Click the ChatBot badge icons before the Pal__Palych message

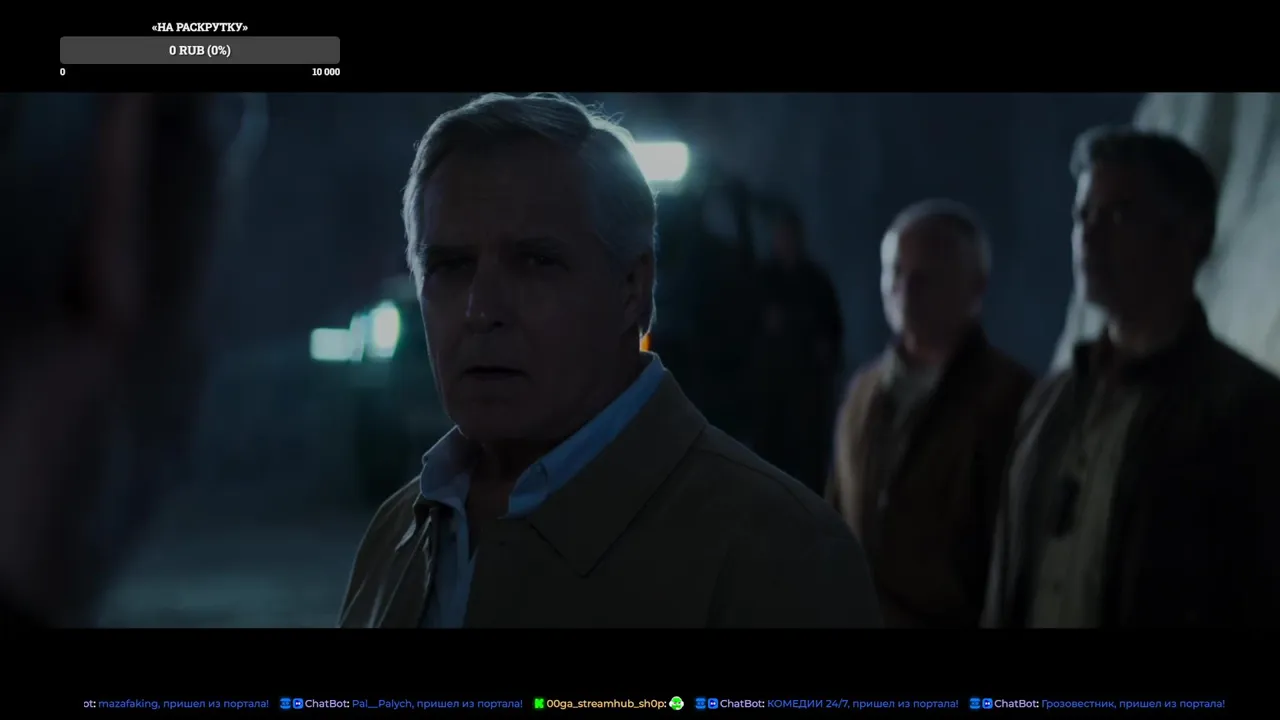point(291,704)
